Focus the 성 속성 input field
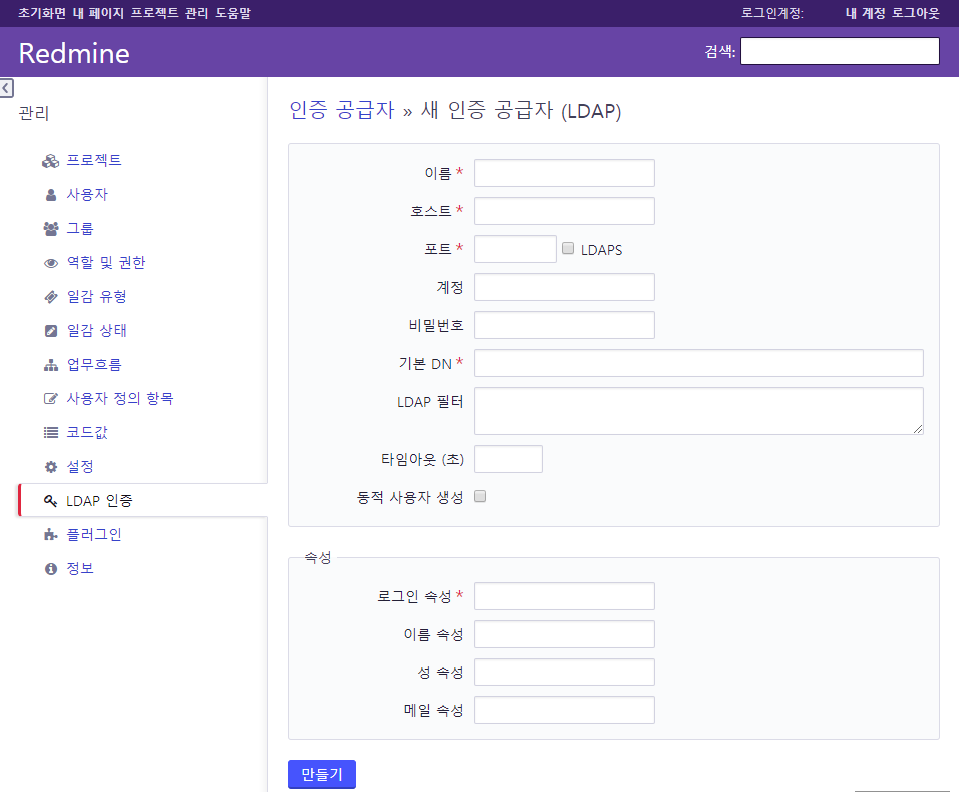The width and height of the screenshot is (959, 792). click(x=564, y=672)
